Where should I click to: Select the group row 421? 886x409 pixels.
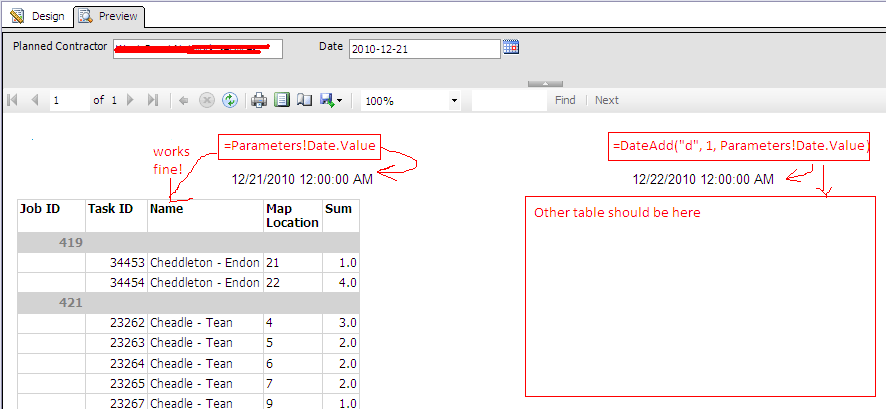188,303
